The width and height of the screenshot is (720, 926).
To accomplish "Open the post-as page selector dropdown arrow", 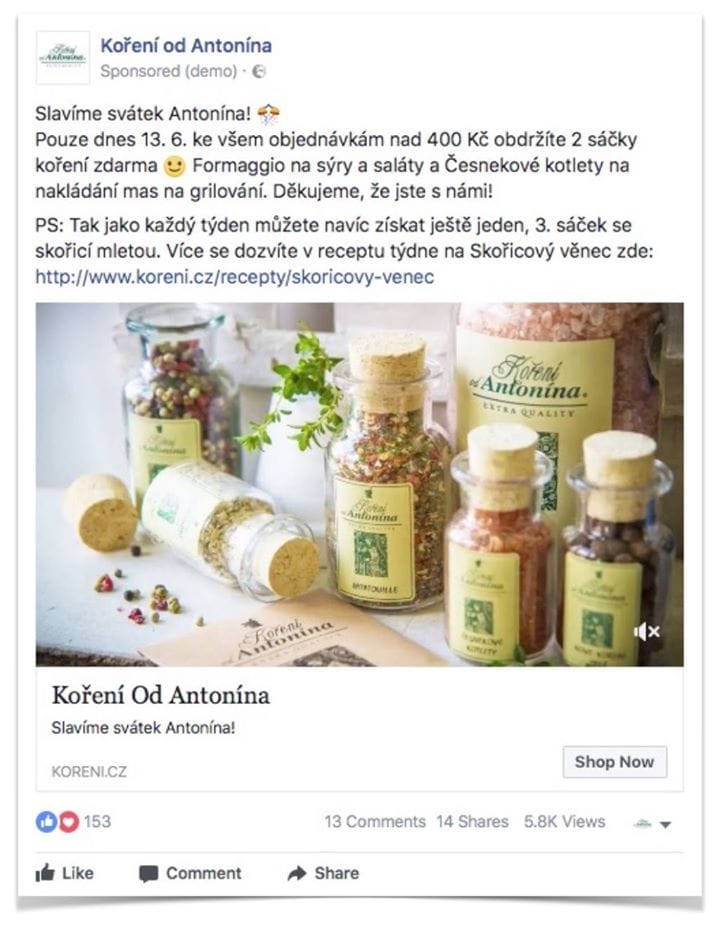I will click(x=665, y=824).
